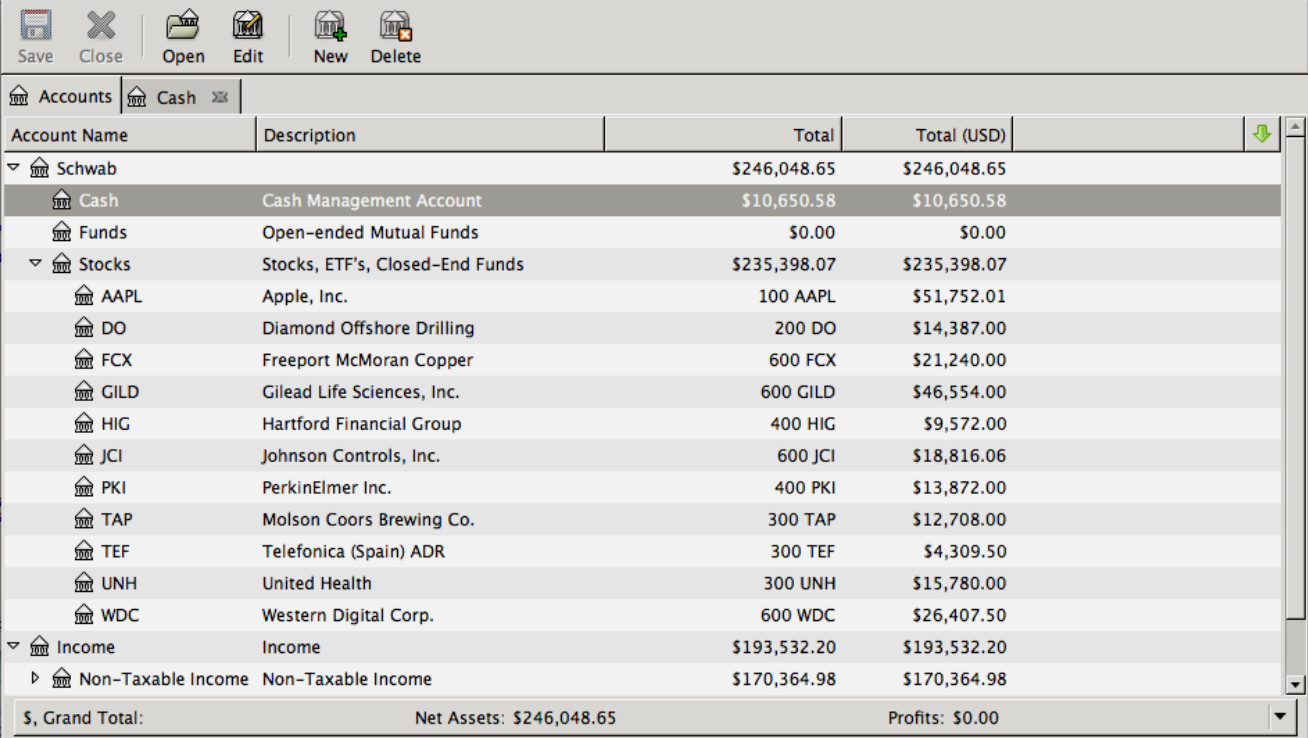Open the Grand Total footer dropdown
Image resolution: width=1308 pixels, height=738 pixels.
coord(1281,717)
